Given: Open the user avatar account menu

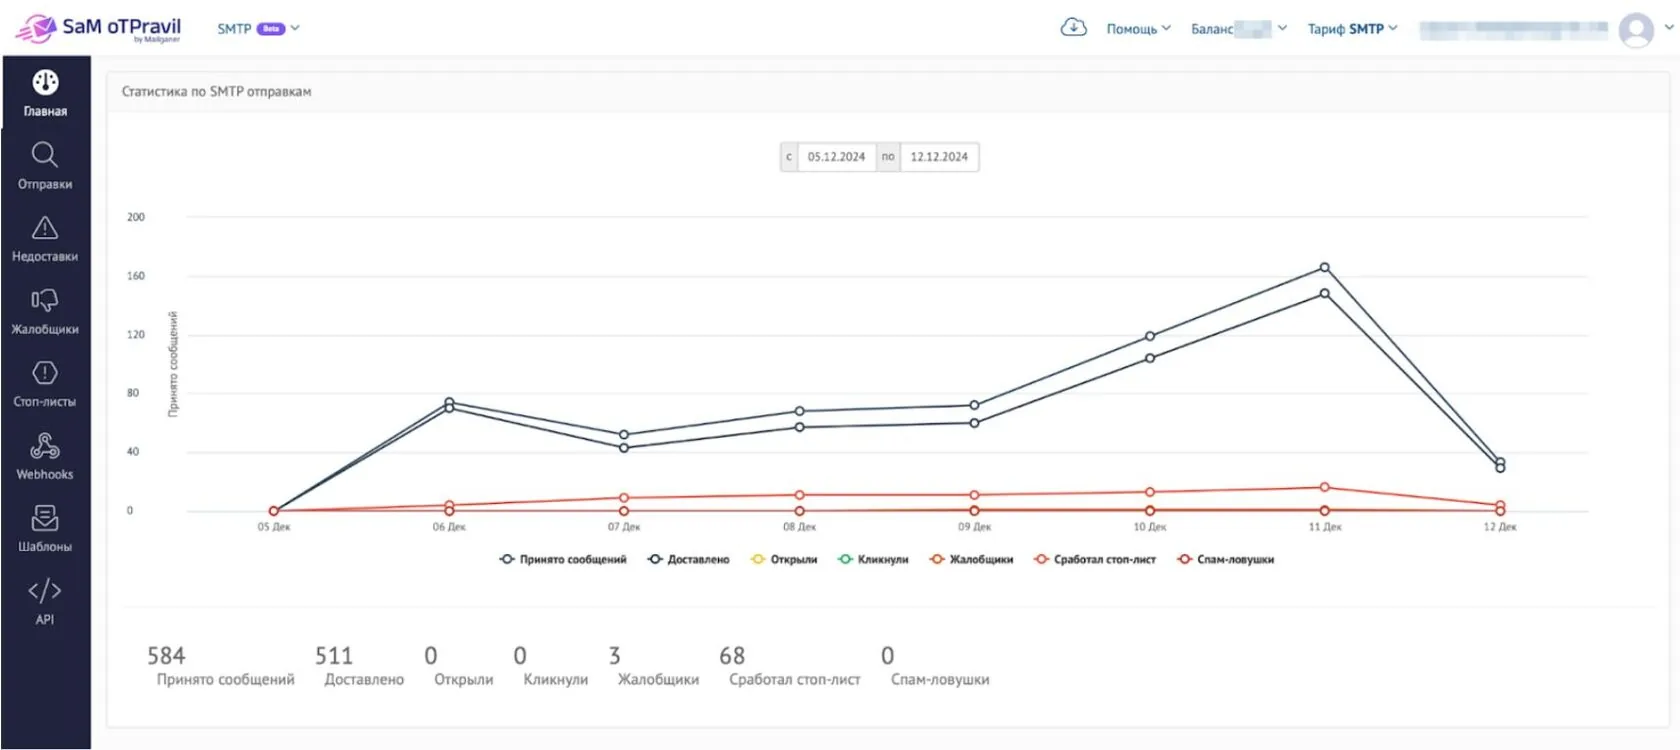Looking at the screenshot, I should [1636, 30].
